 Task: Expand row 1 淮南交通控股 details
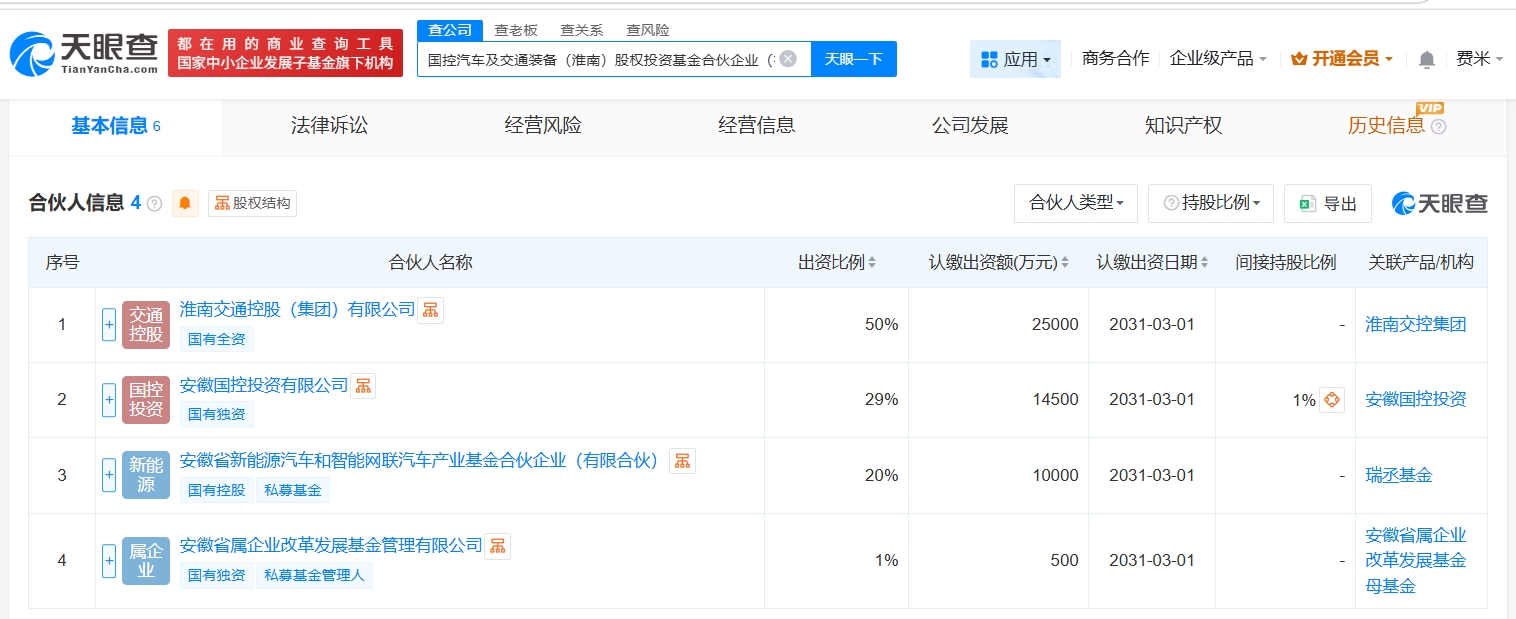pyautogui.click(x=109, y=325)
